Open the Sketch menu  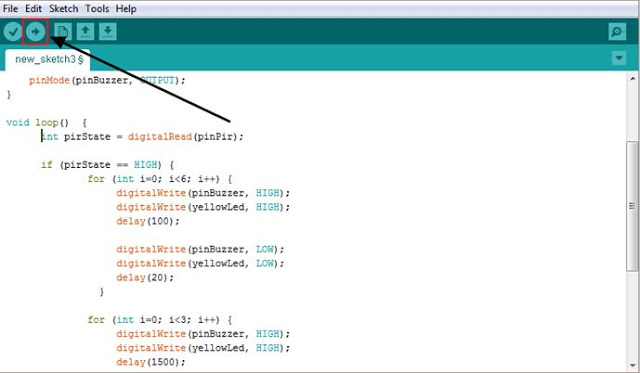[x=64, y=9]
